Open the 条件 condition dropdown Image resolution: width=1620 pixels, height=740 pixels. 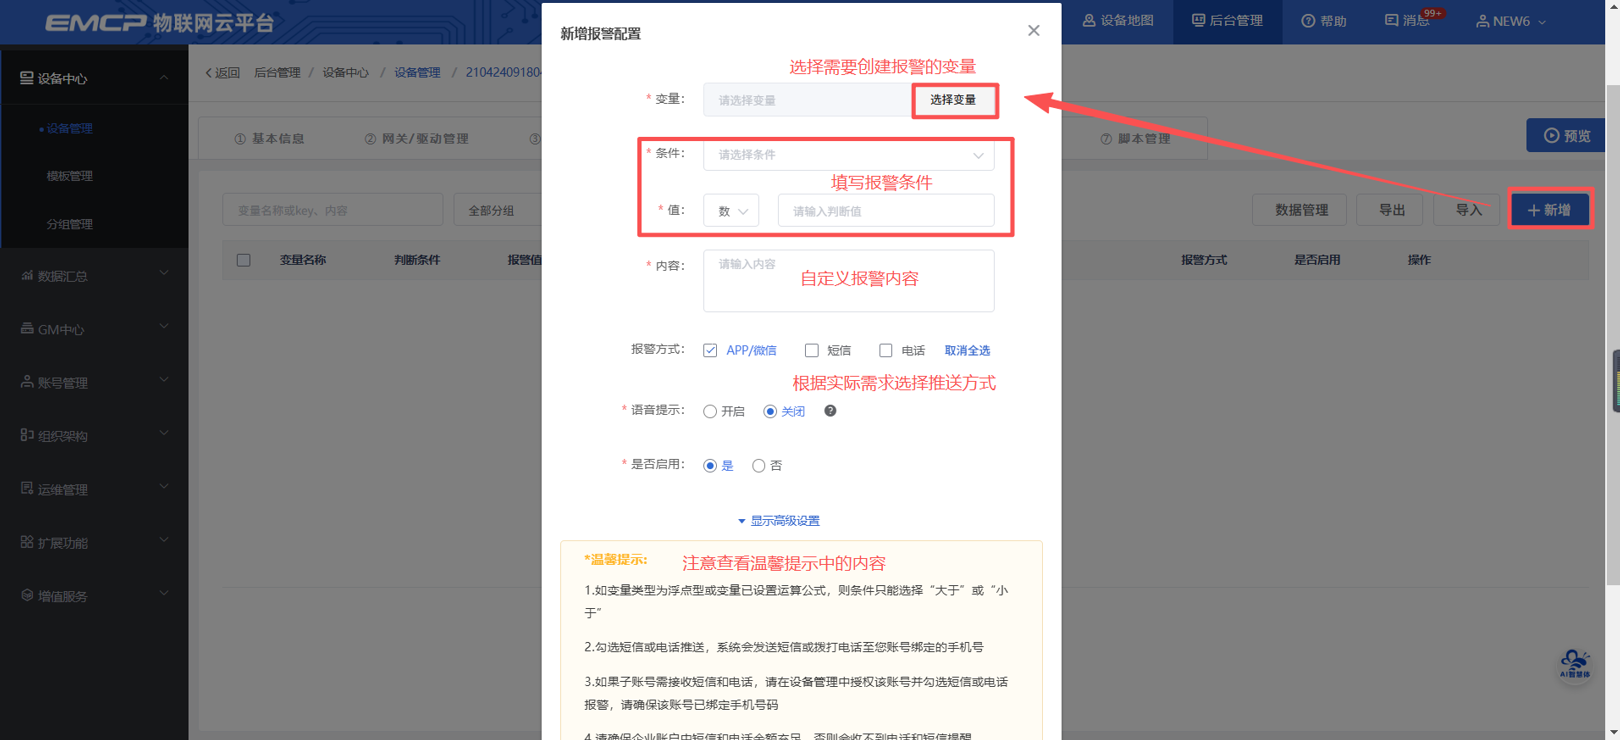click(848, 155)
